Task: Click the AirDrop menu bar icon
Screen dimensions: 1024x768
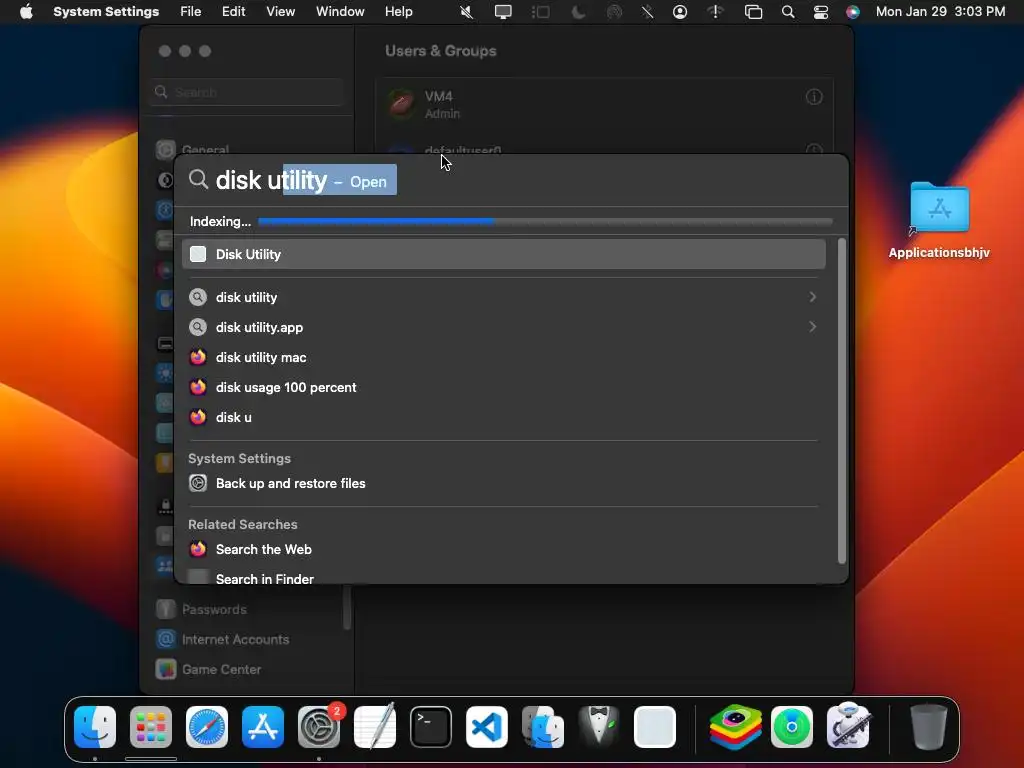Action: tap(614, 12)
